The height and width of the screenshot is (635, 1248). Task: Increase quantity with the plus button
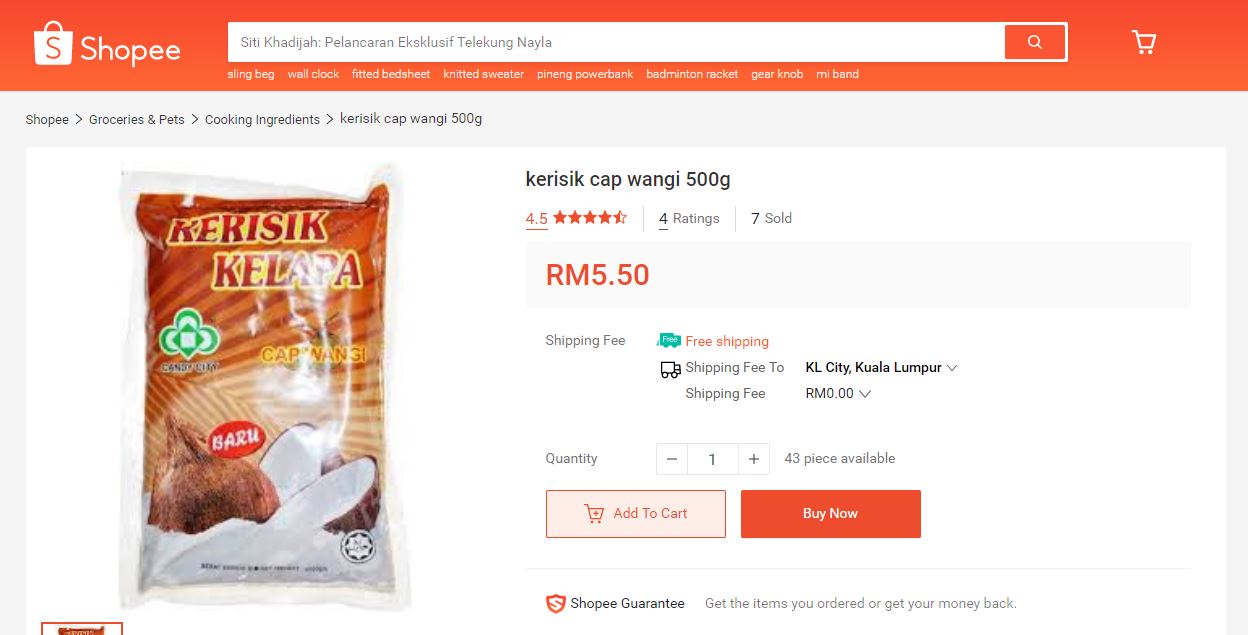[753, 459]
